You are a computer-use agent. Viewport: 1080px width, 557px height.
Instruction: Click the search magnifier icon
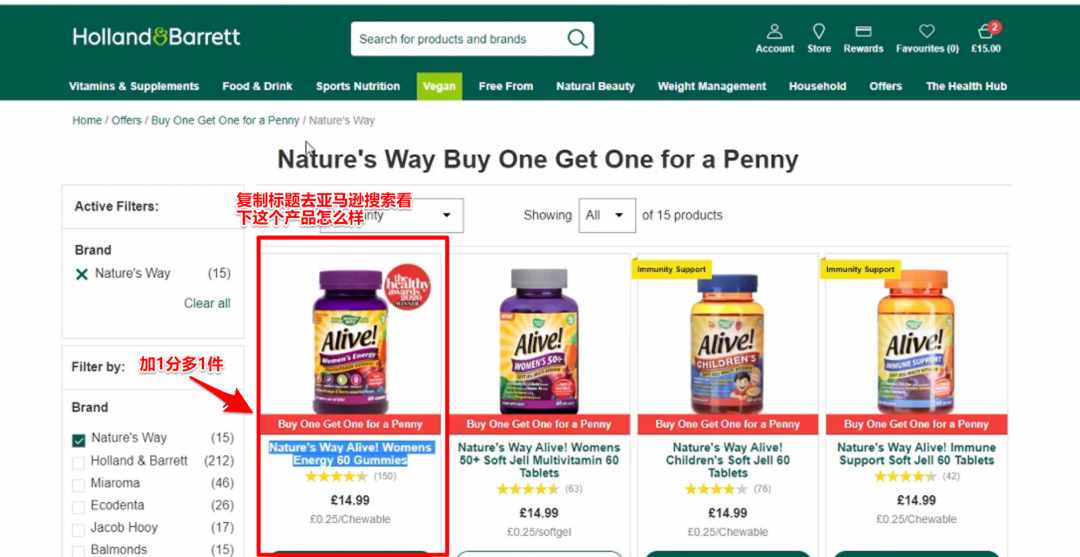(577, 39)
